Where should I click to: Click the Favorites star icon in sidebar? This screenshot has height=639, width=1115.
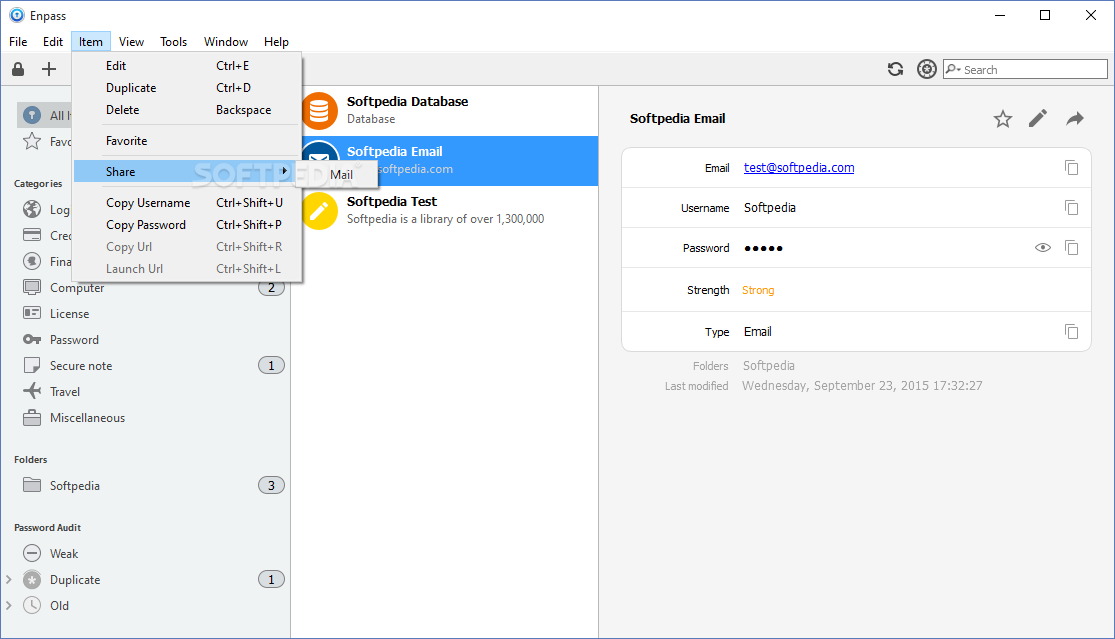click(32, 141)
